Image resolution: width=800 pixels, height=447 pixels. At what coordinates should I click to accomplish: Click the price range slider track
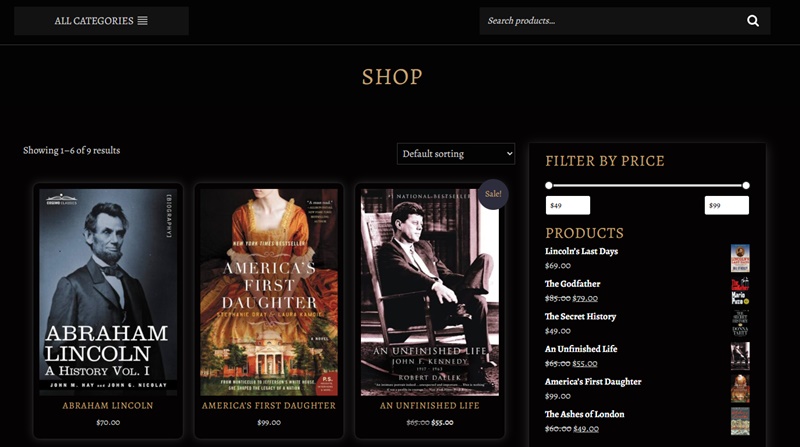coord(647,186)
